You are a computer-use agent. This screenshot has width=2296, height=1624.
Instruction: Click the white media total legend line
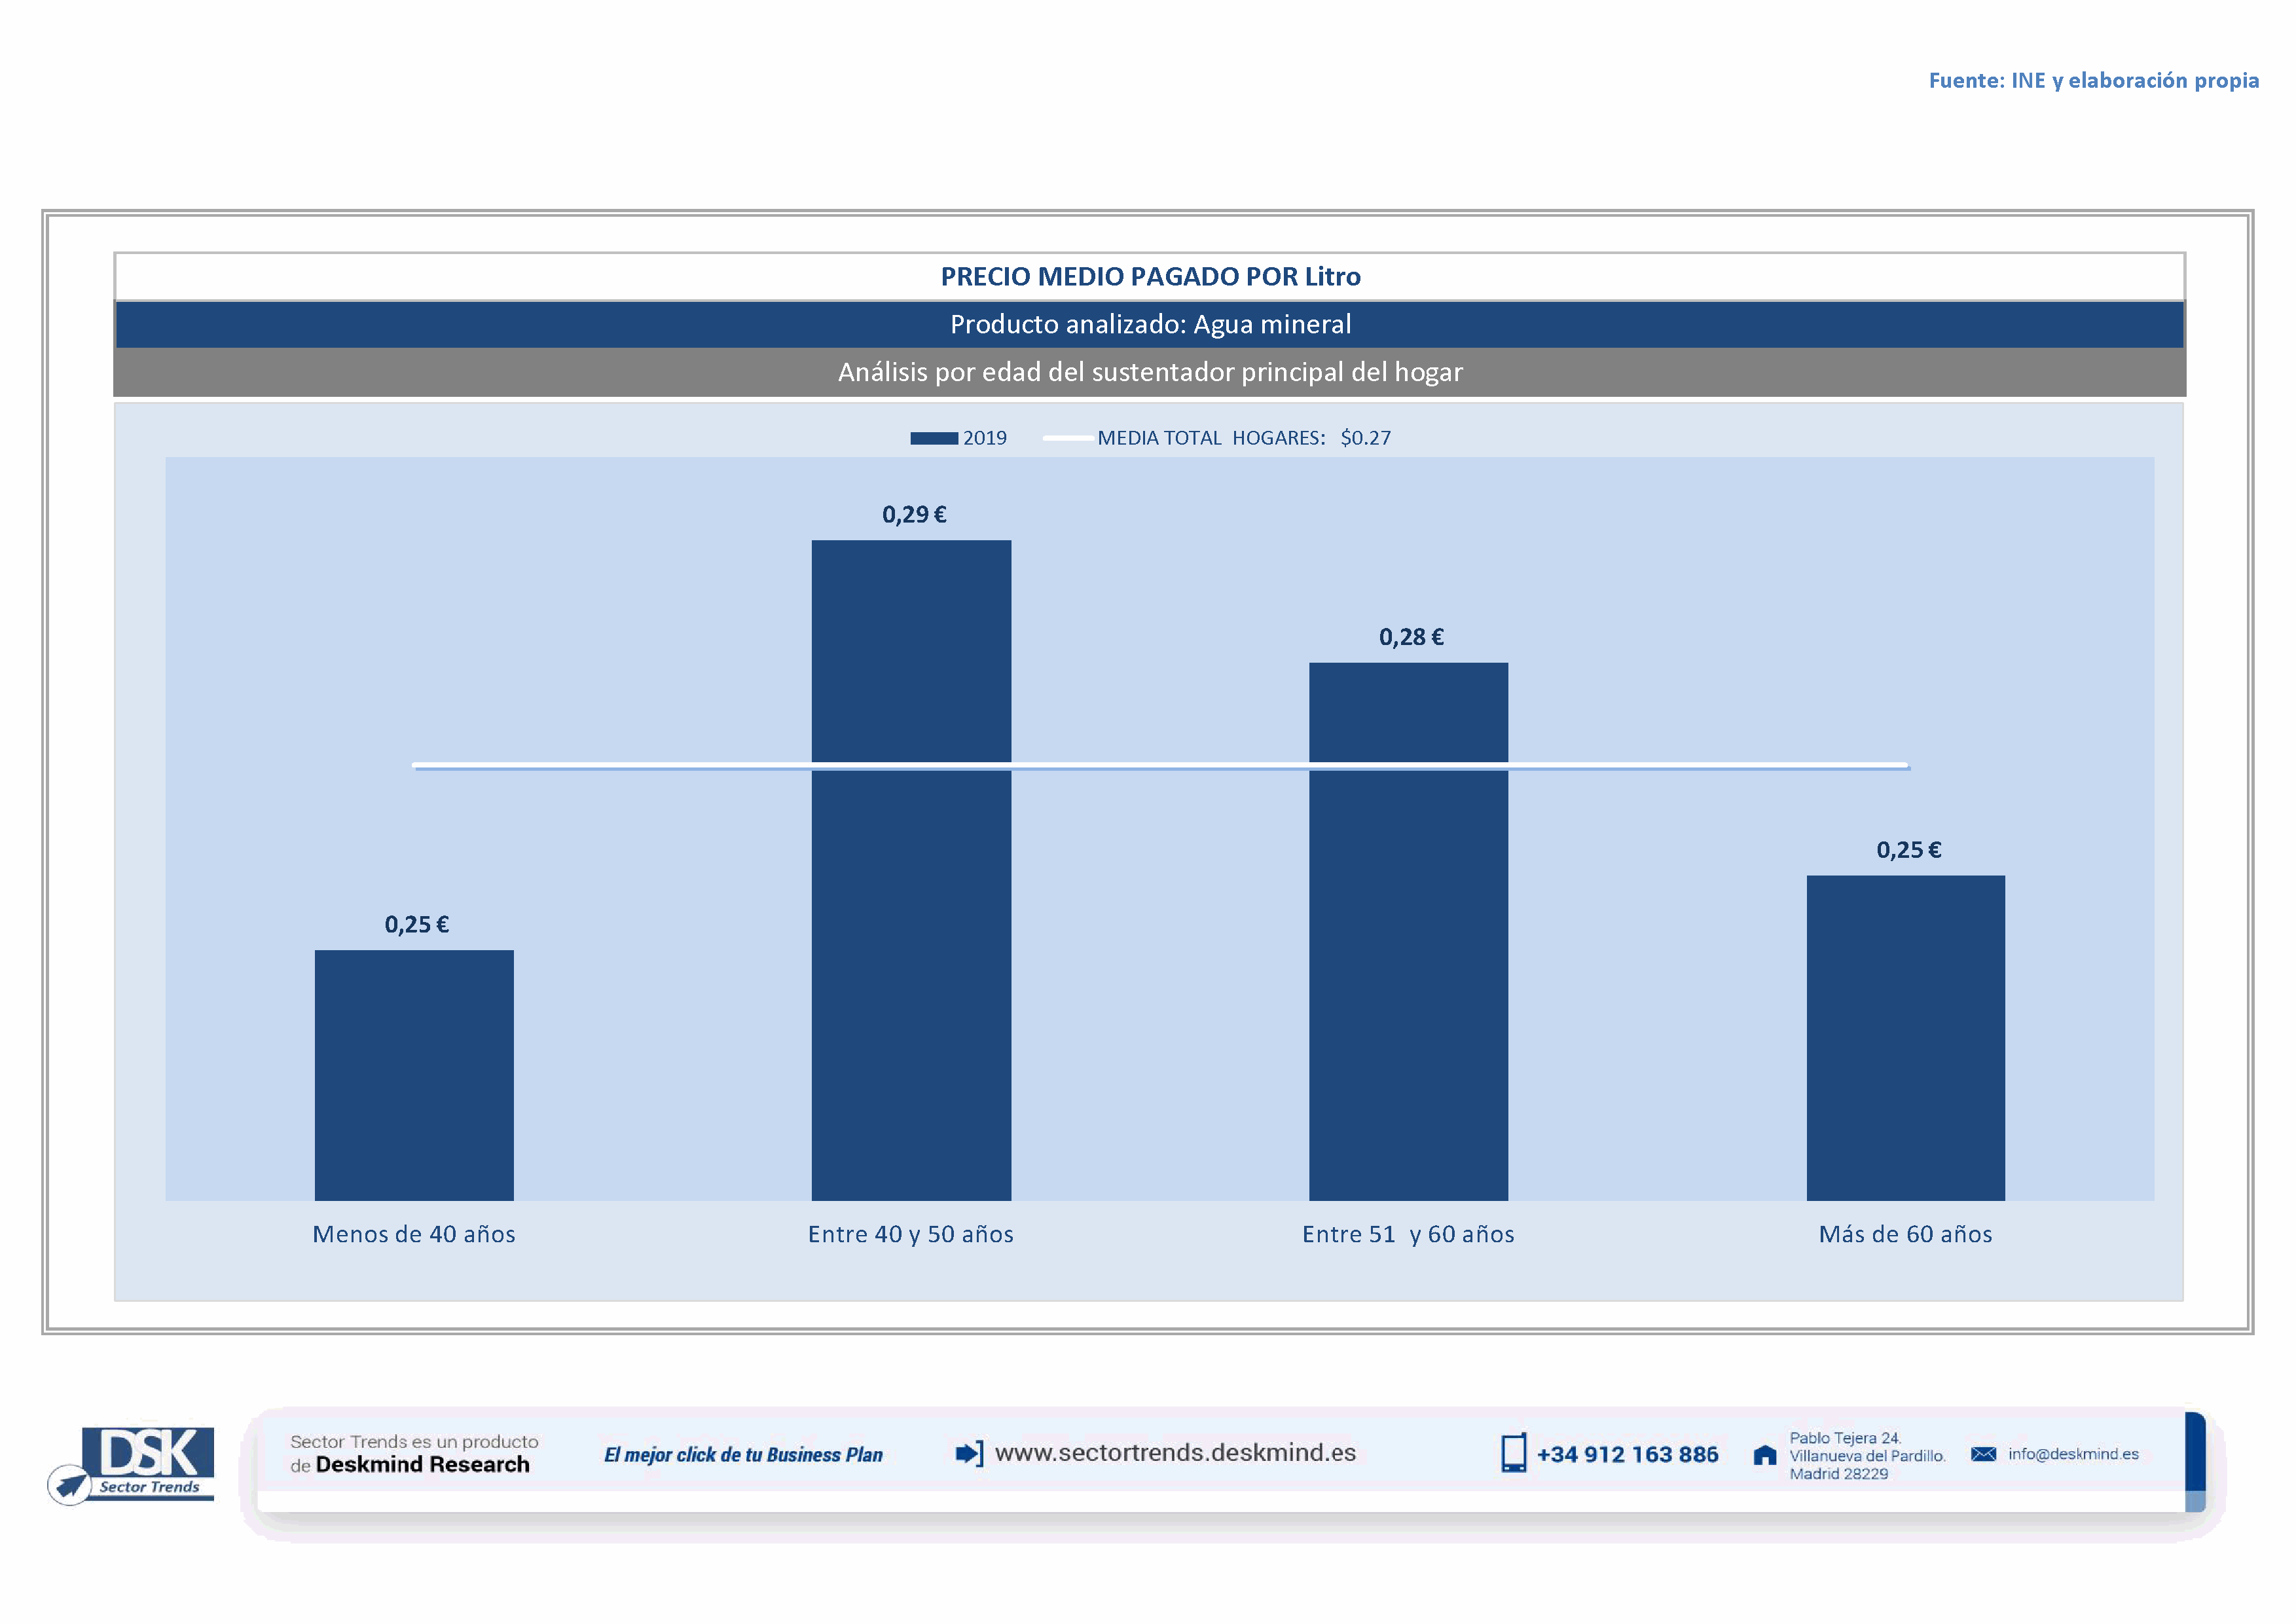1067,438
